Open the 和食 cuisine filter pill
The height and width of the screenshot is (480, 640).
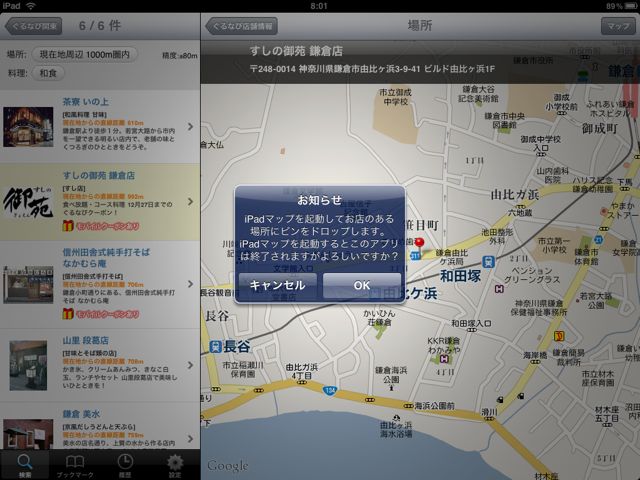click(x=48, y=73)
